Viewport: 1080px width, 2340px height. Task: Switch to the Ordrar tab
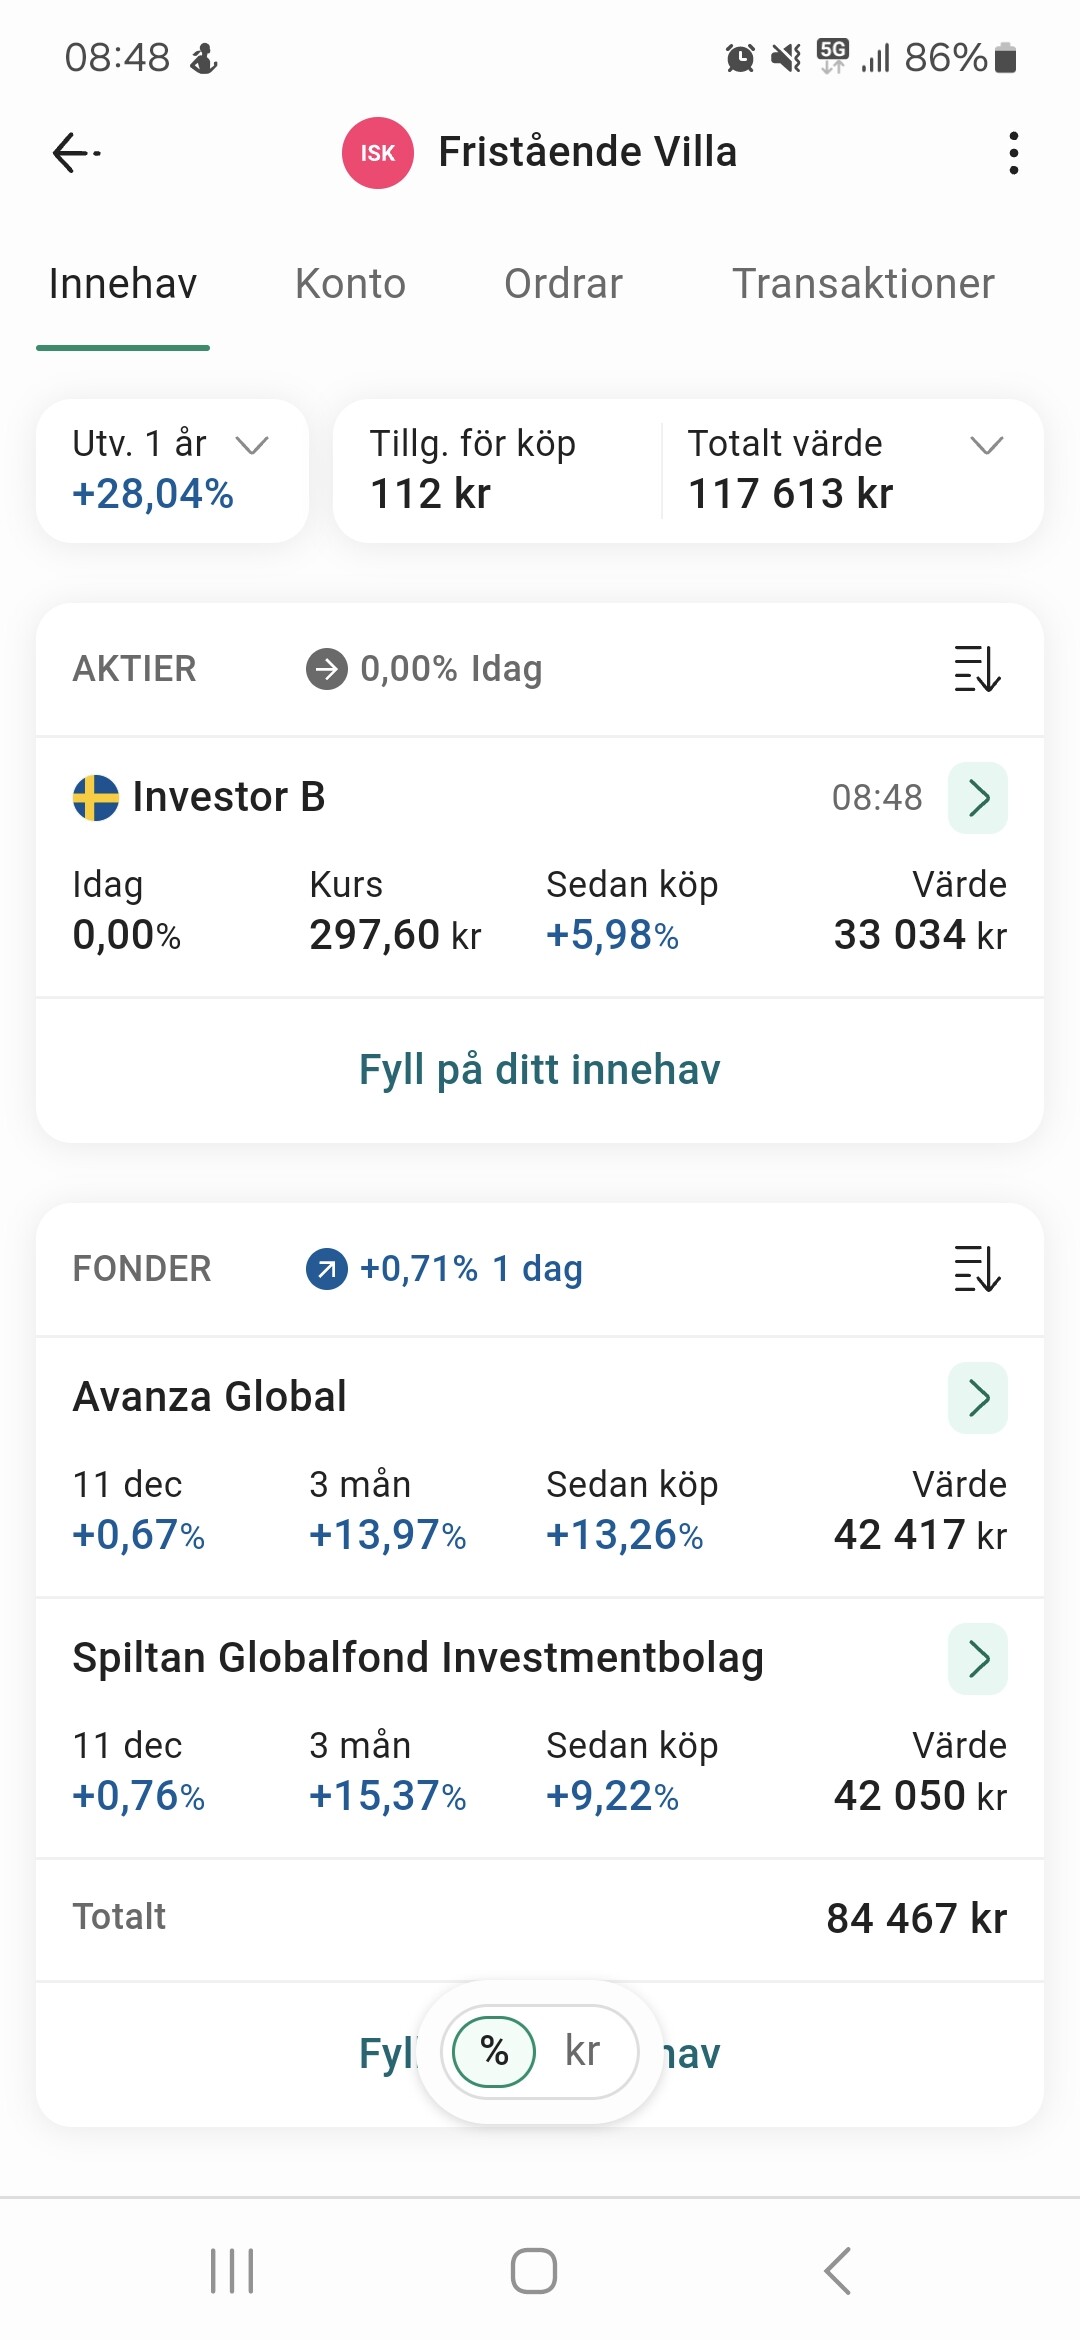tap(563, 284)
